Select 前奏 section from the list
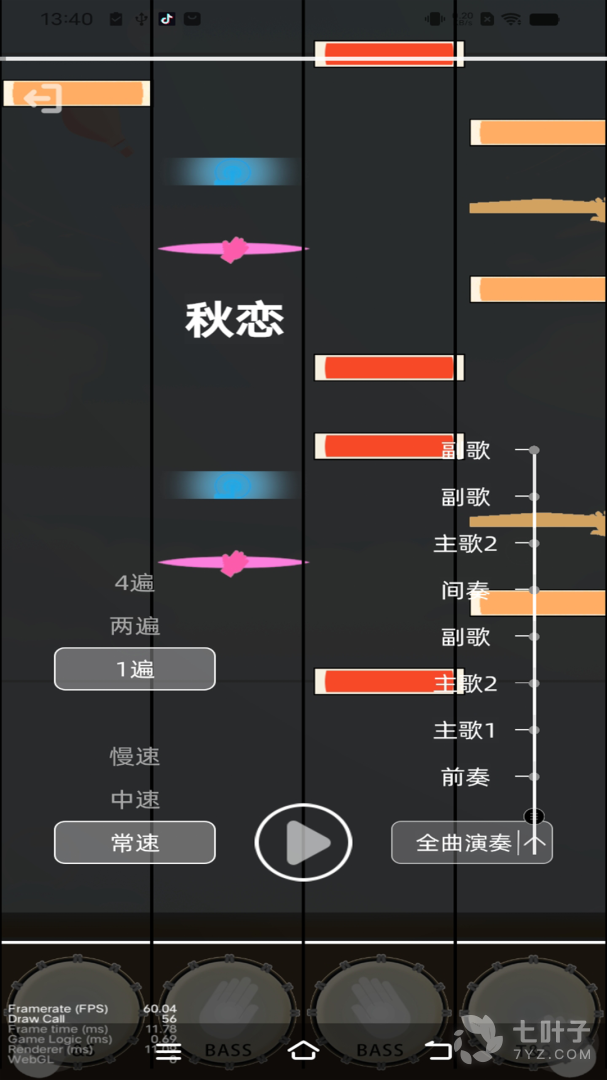 point(466,777)
